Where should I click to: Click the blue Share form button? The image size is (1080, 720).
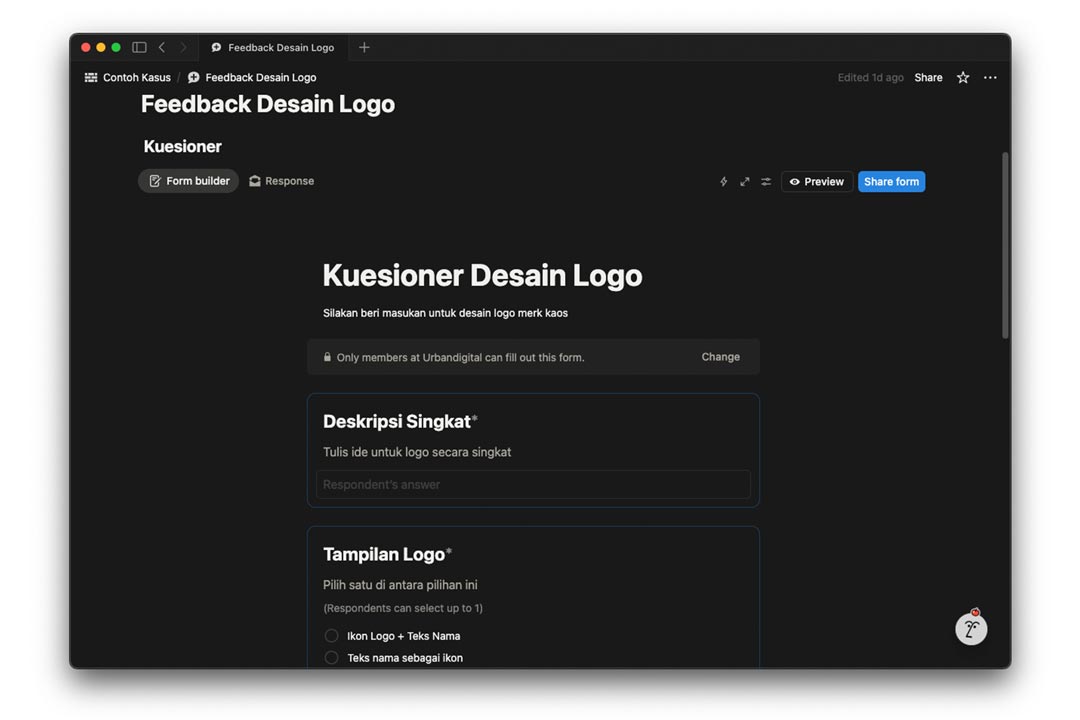[x=891, y=182]
